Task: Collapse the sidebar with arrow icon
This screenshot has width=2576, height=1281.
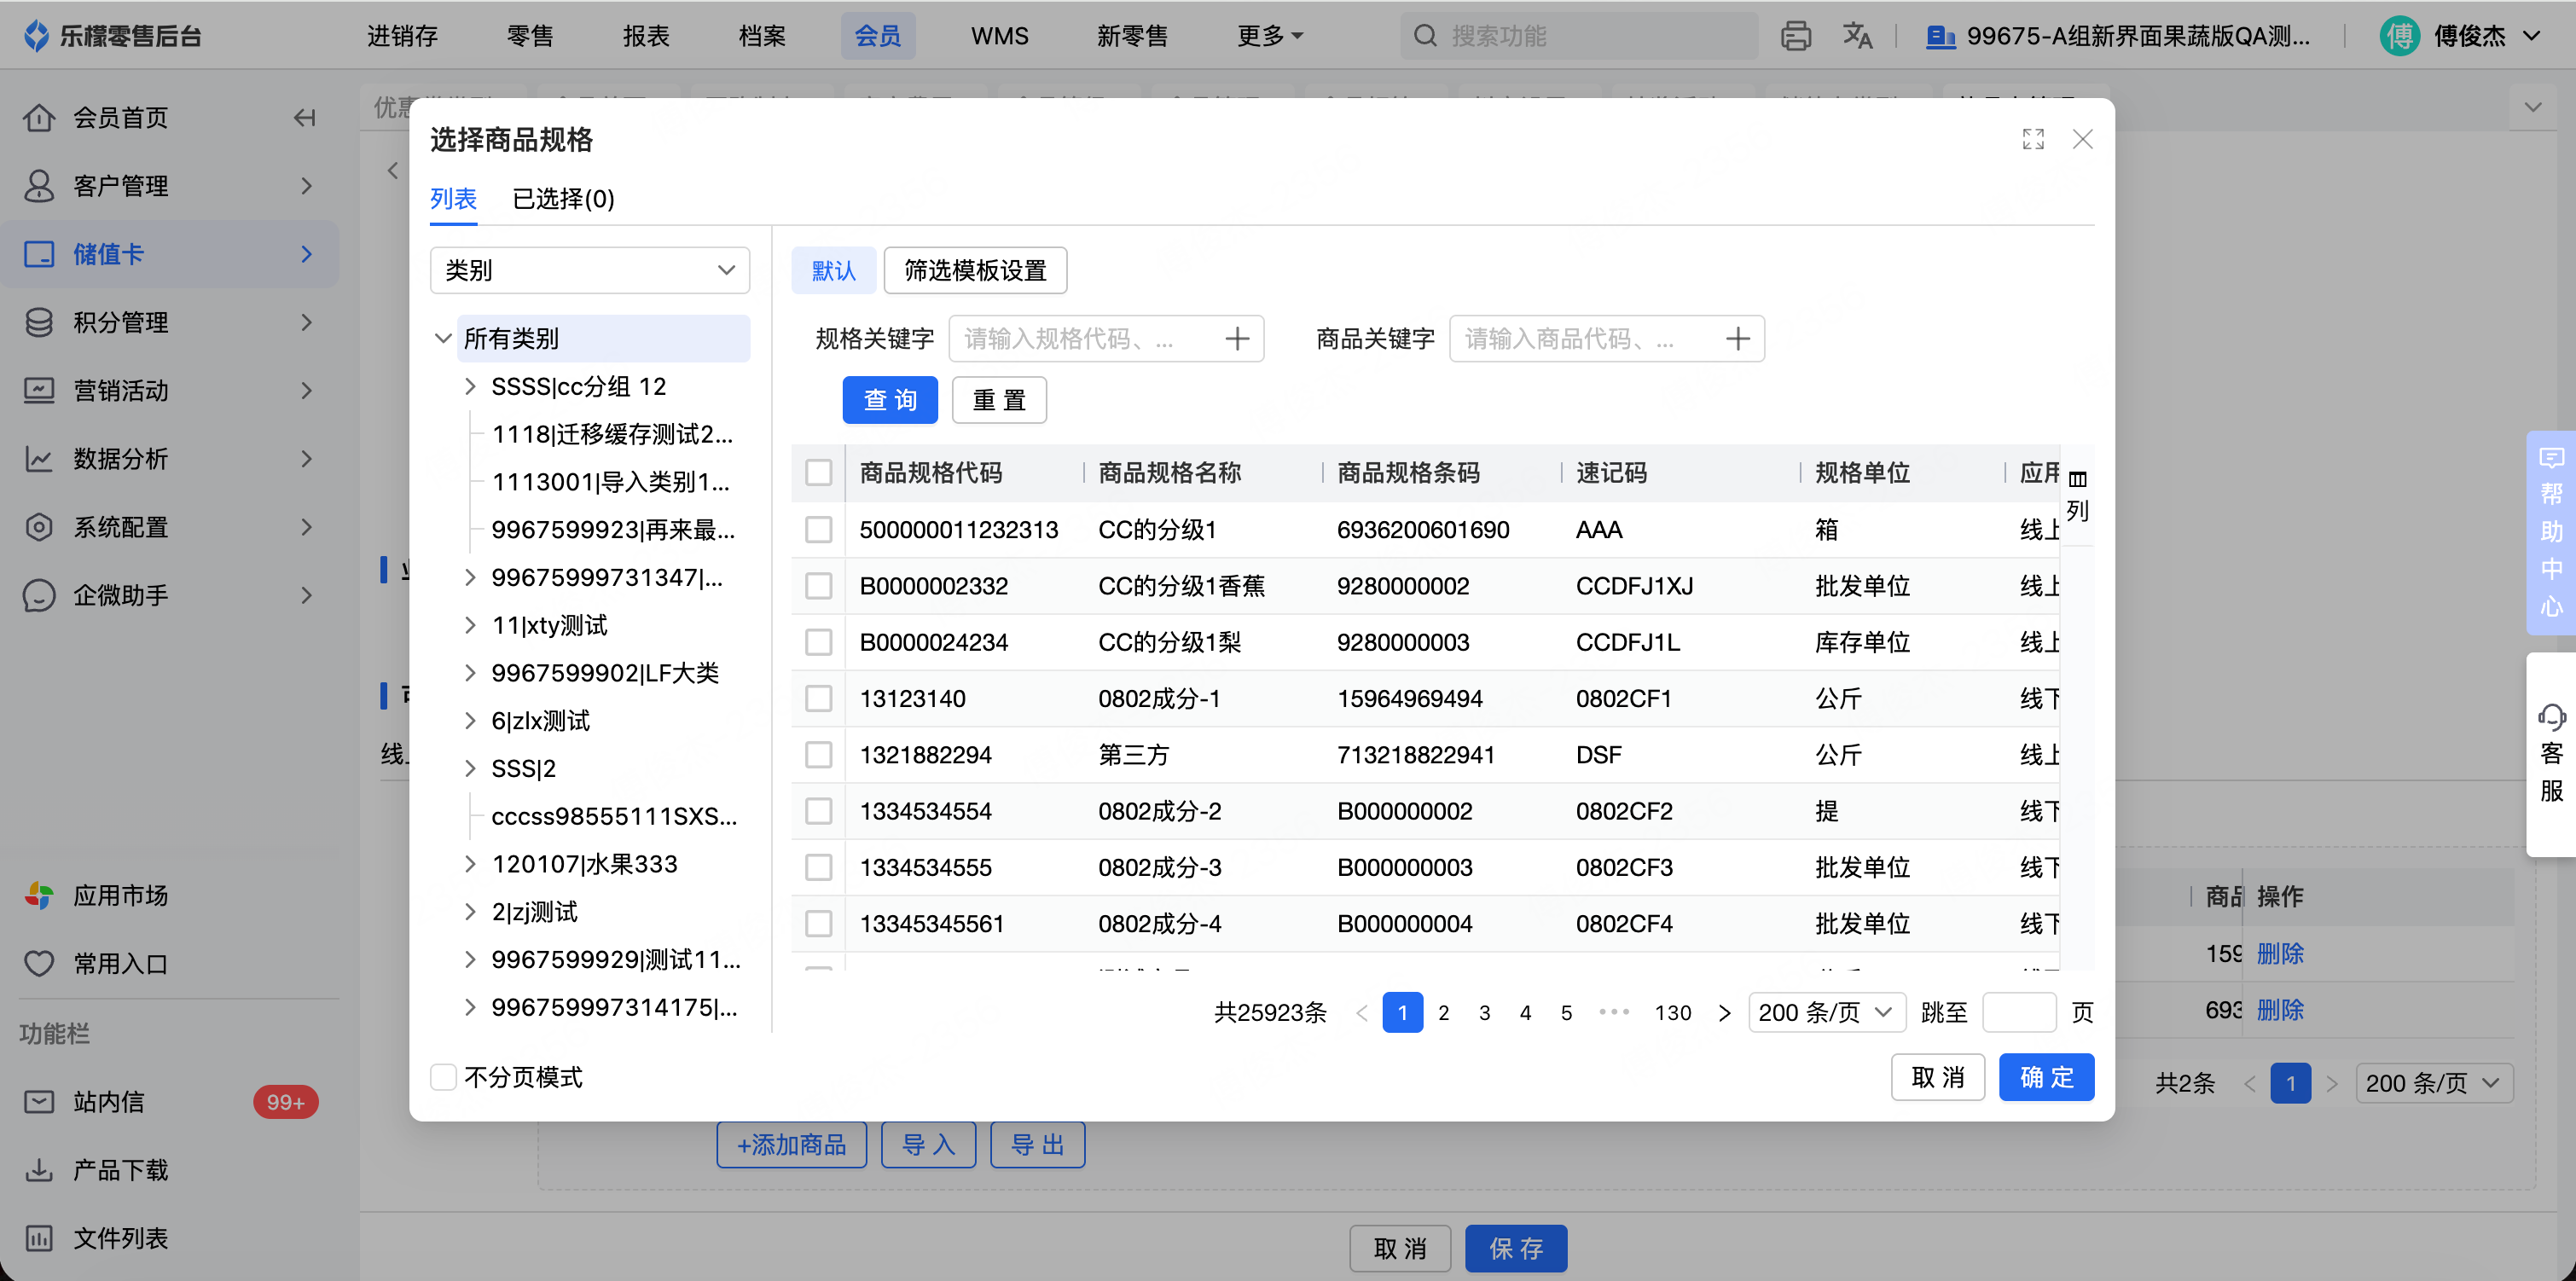Action: 304,118
